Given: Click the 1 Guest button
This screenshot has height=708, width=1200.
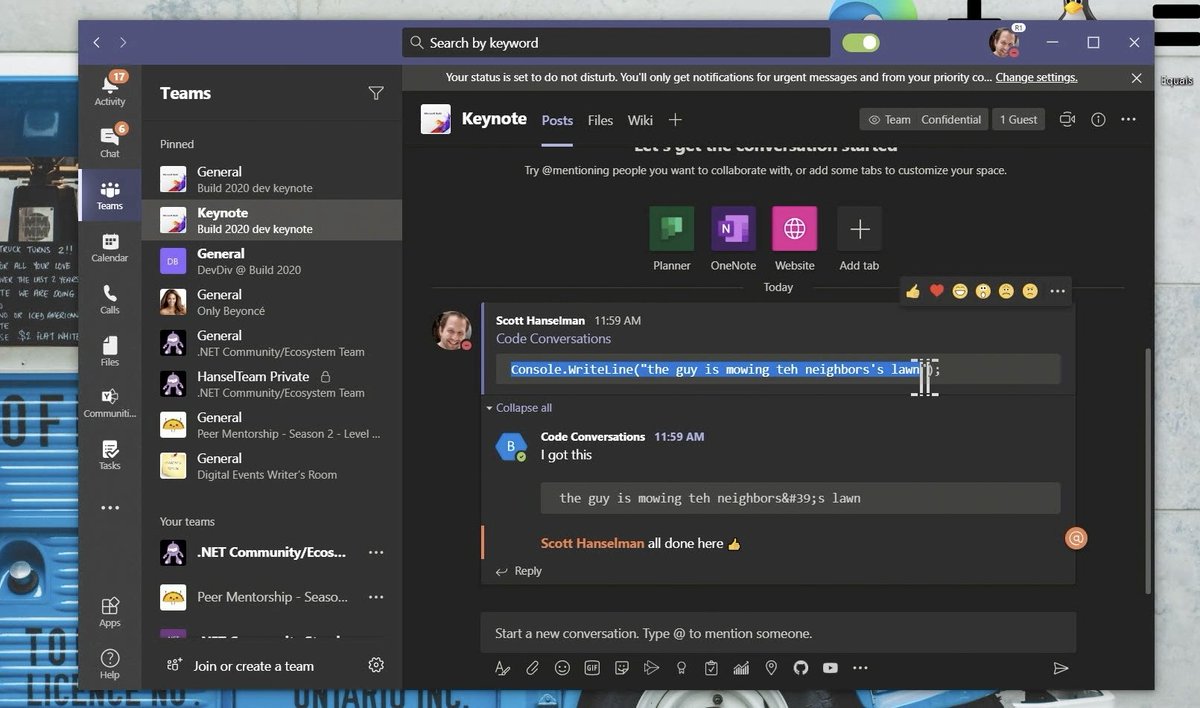Looking at the screenshot, I should 1019,120.
